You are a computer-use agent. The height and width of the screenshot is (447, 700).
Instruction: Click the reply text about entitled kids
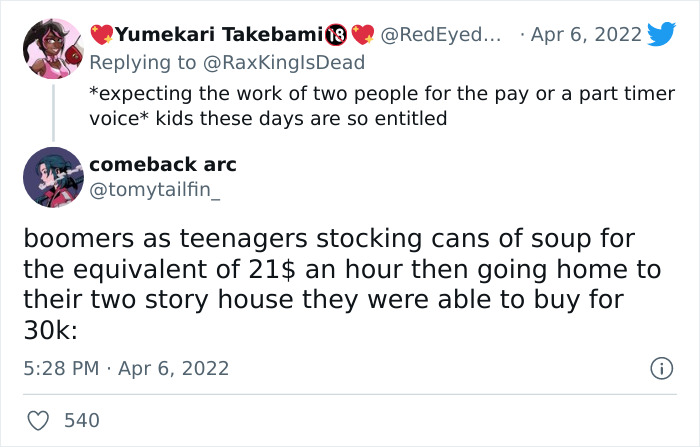click(x=380, y=105)
